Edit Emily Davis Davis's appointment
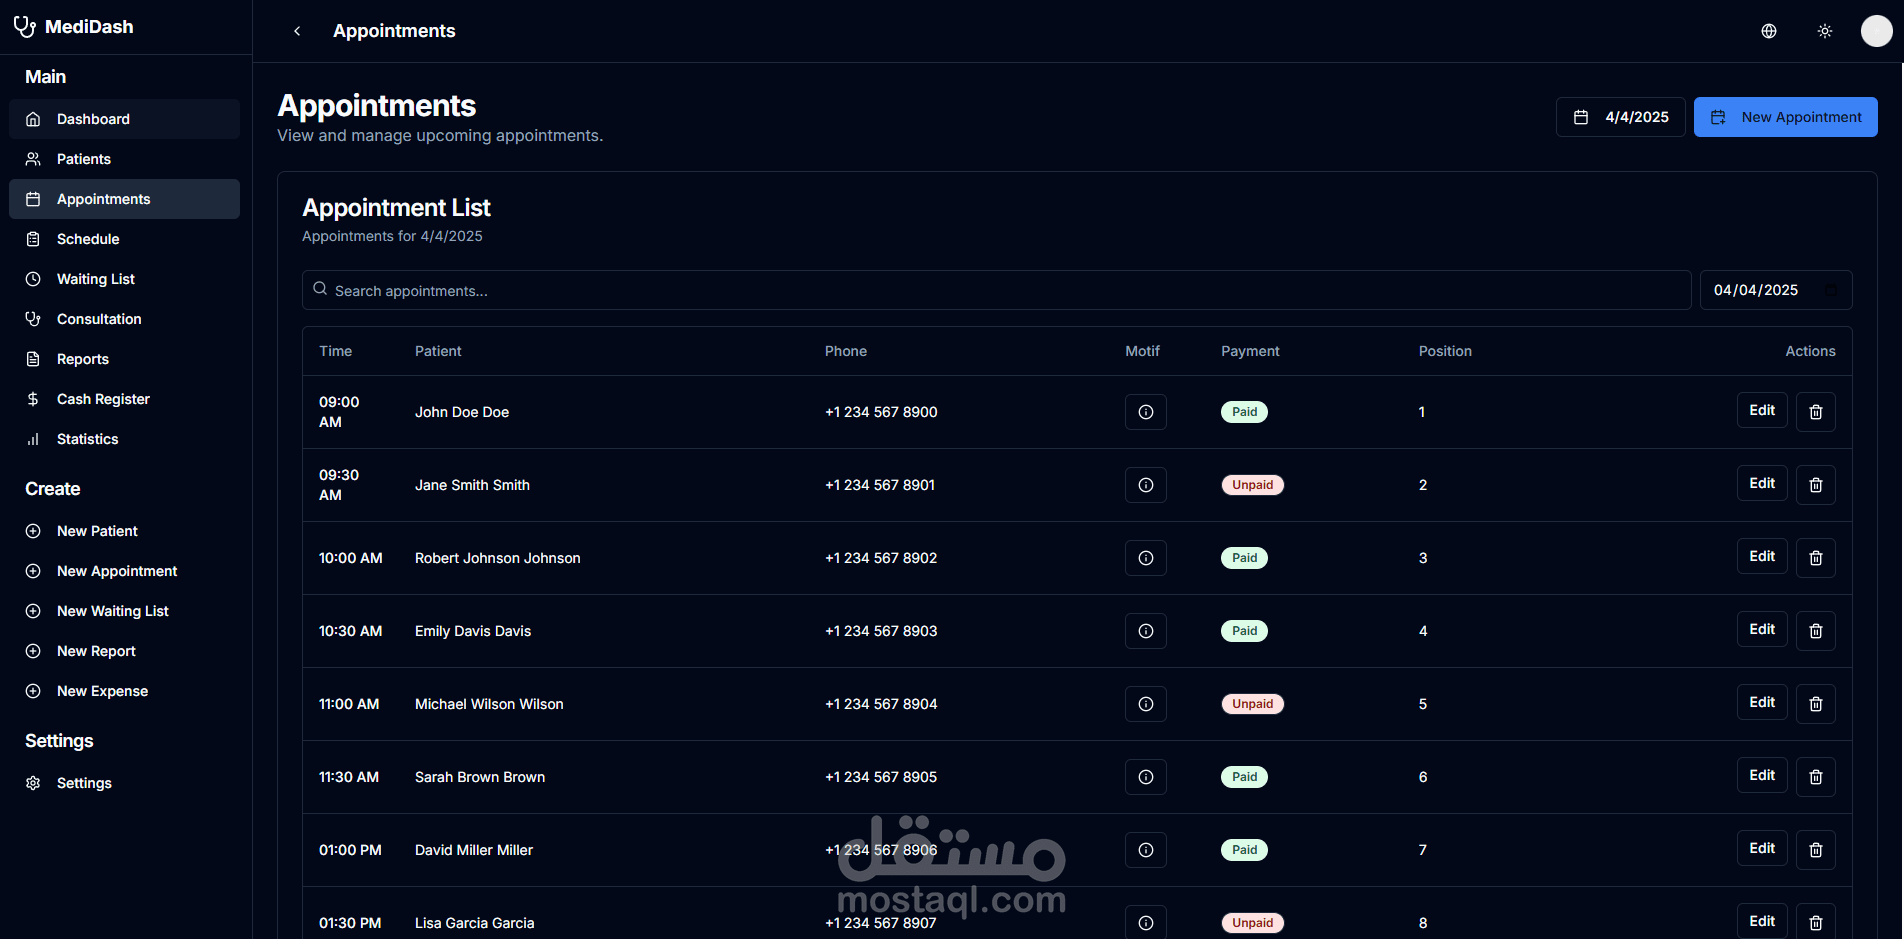The height and width of the screenshot is (939, 1904). click(x=1762, y=629)
